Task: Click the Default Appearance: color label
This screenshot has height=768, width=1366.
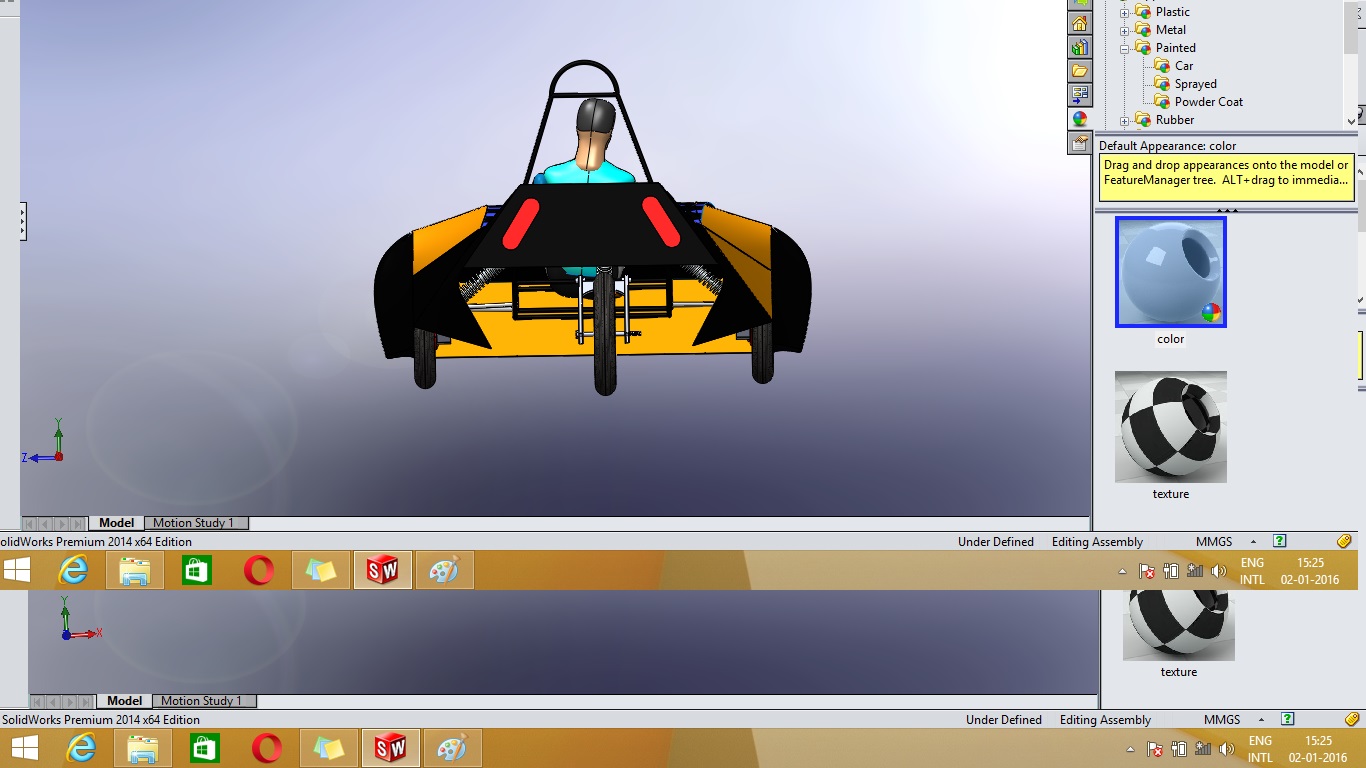Action: [x=1168, y=146]
